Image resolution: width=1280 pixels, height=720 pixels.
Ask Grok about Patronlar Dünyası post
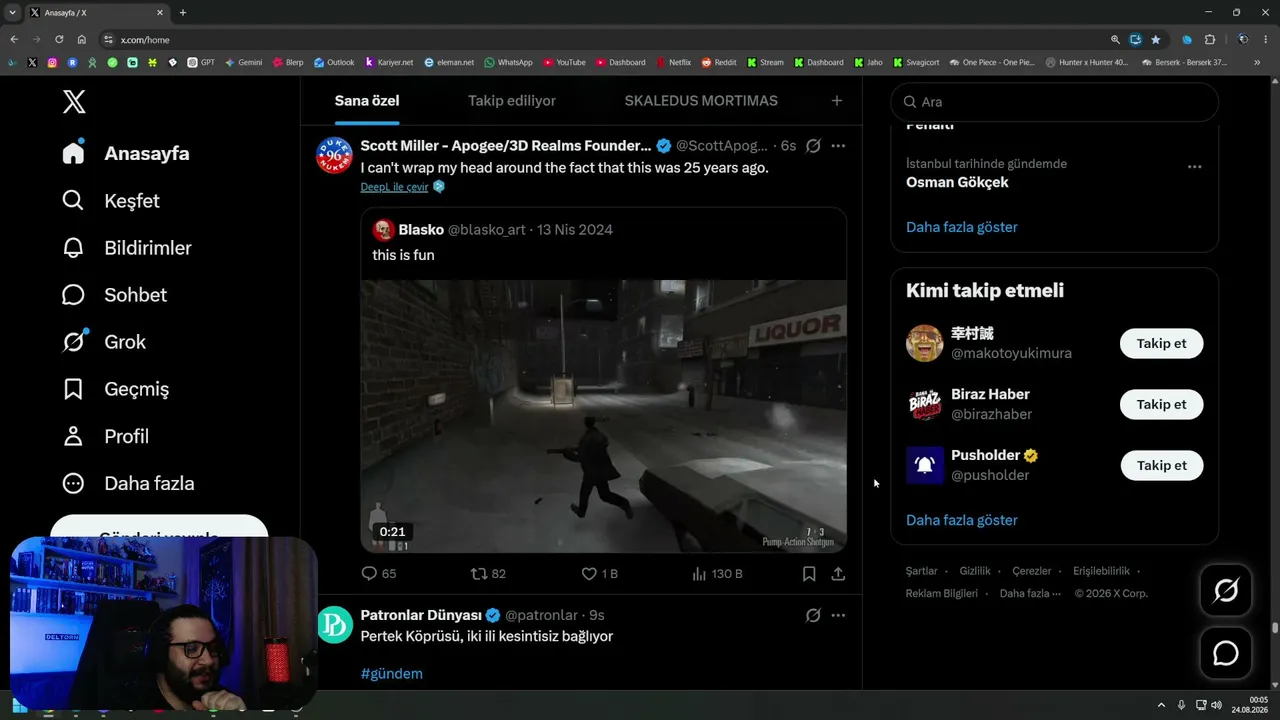[x=813, y=615]
